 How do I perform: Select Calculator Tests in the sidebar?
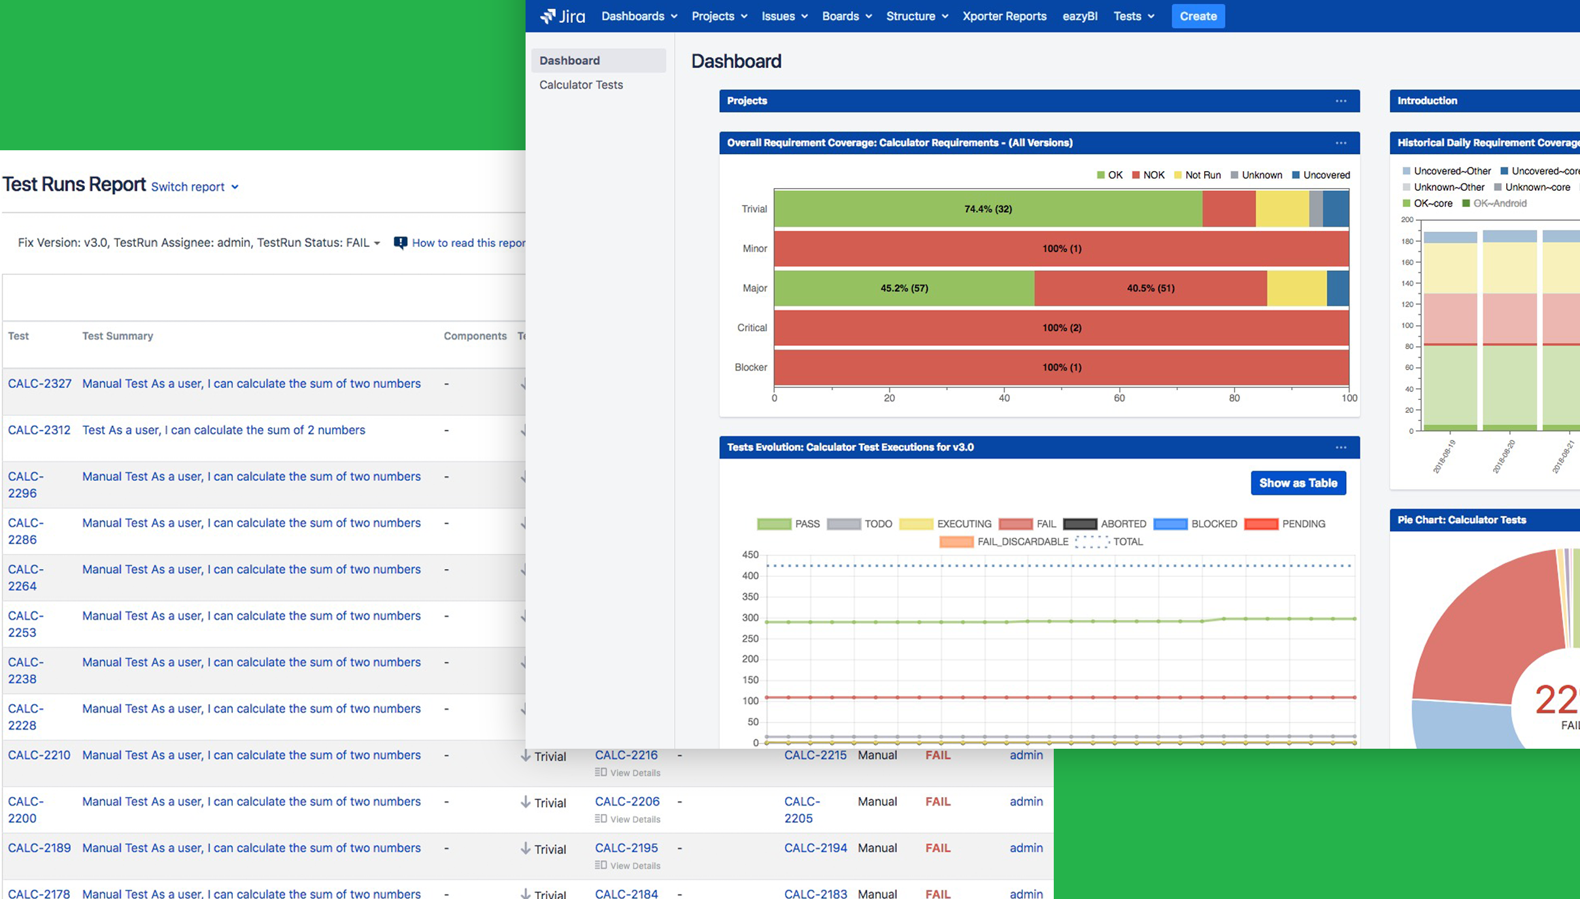click(581, 85)
